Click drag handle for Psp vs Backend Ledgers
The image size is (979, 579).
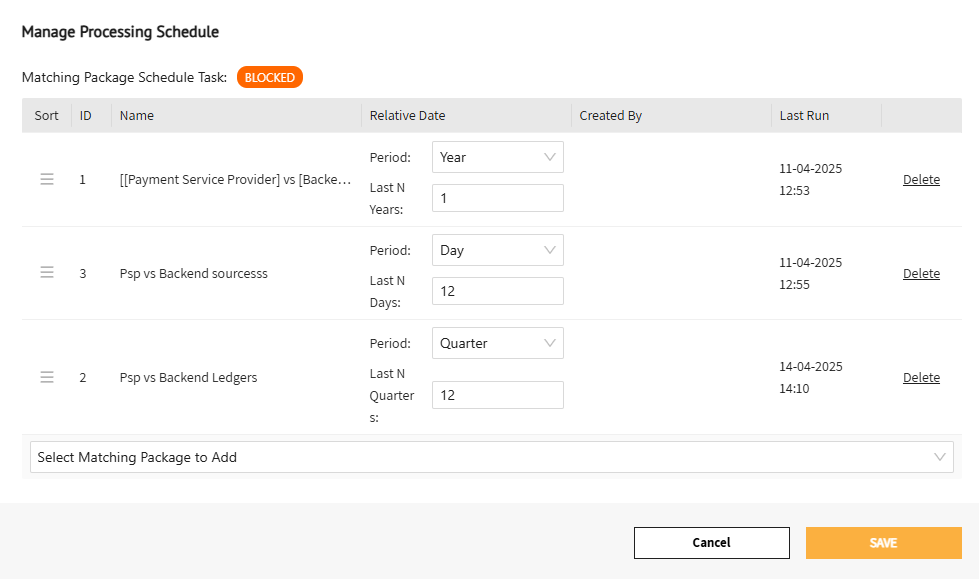pyautogui.click(x=47, y=377)
